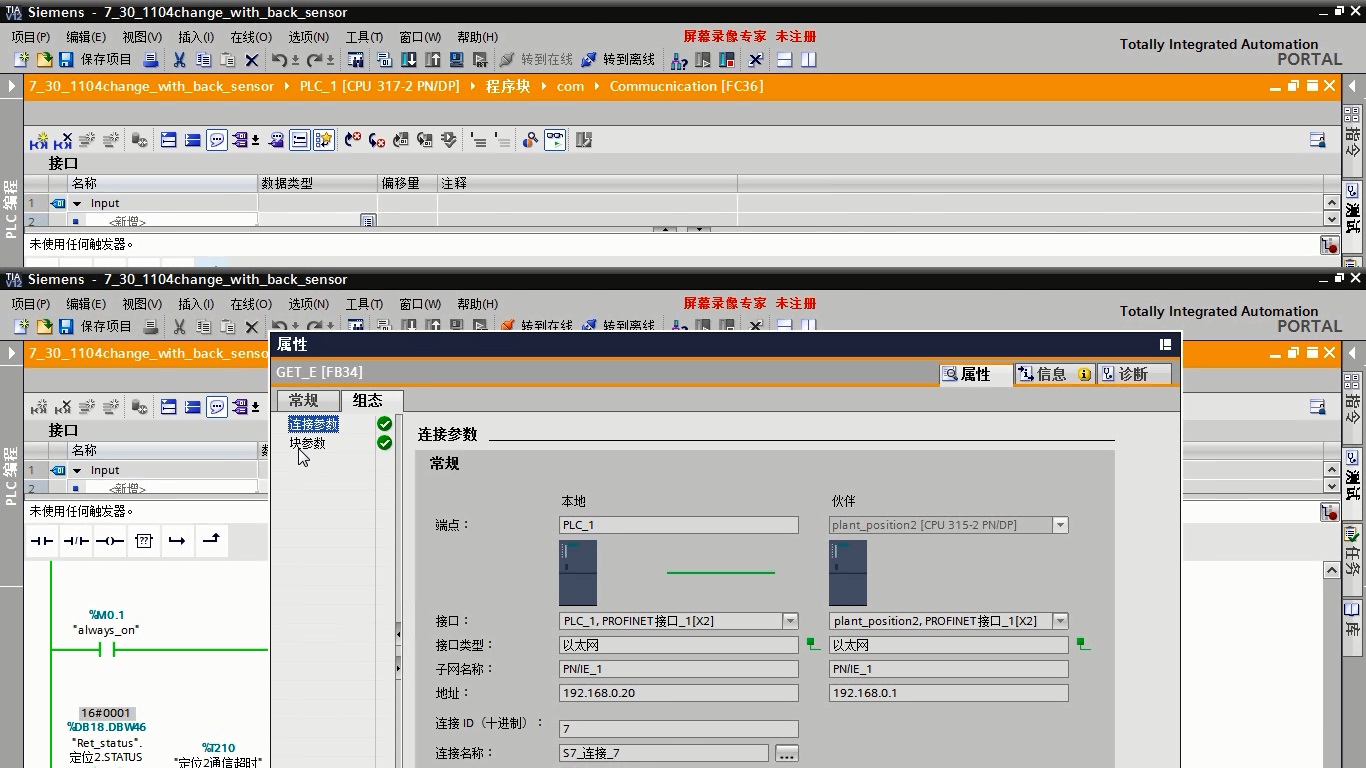1366x768 pixels.
Task: Insert an output coil instruction
Action: (110, 541)
